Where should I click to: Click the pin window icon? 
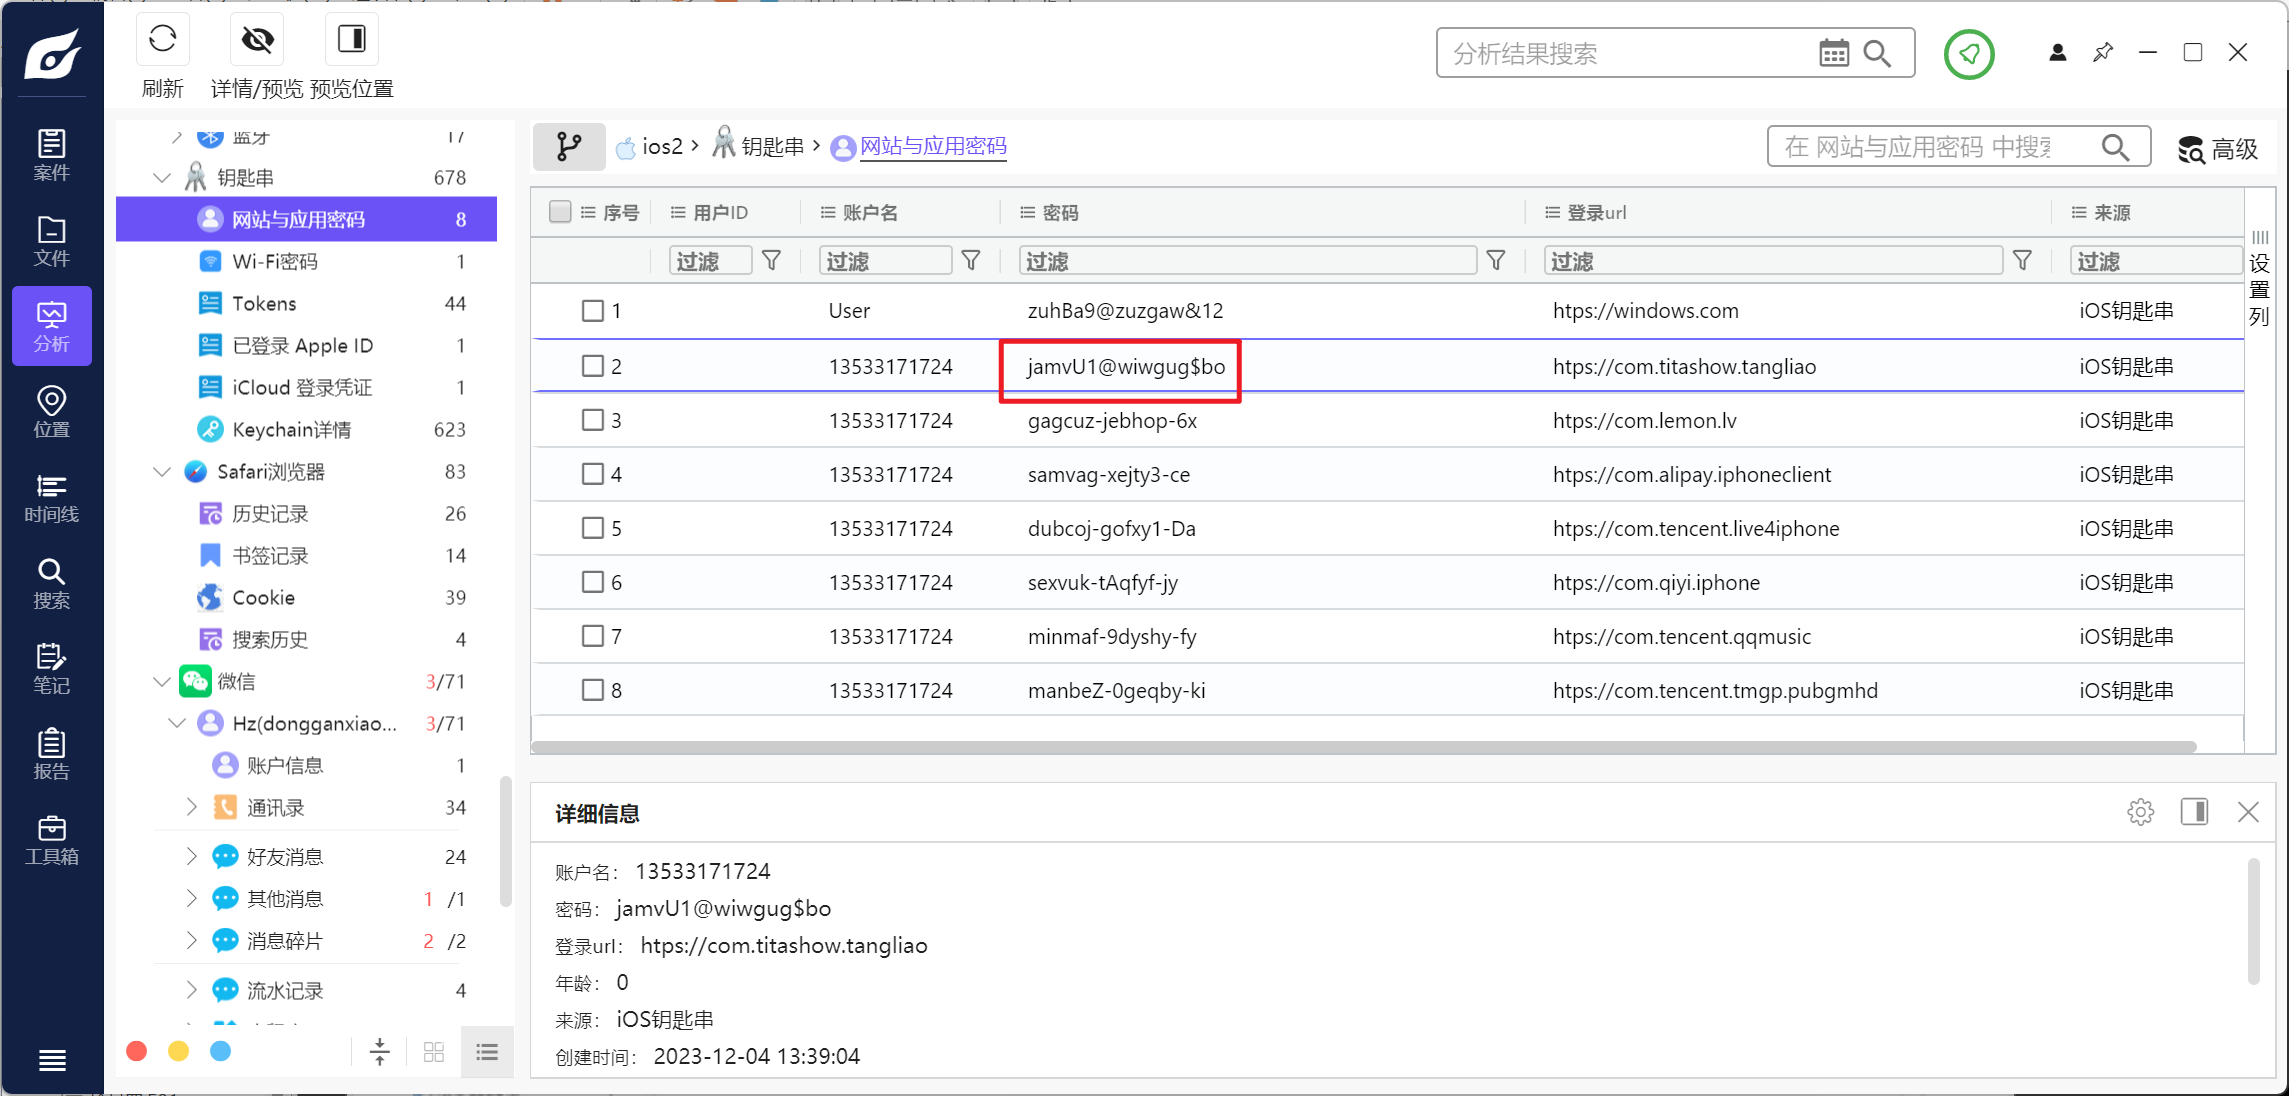pos(2103,53)
